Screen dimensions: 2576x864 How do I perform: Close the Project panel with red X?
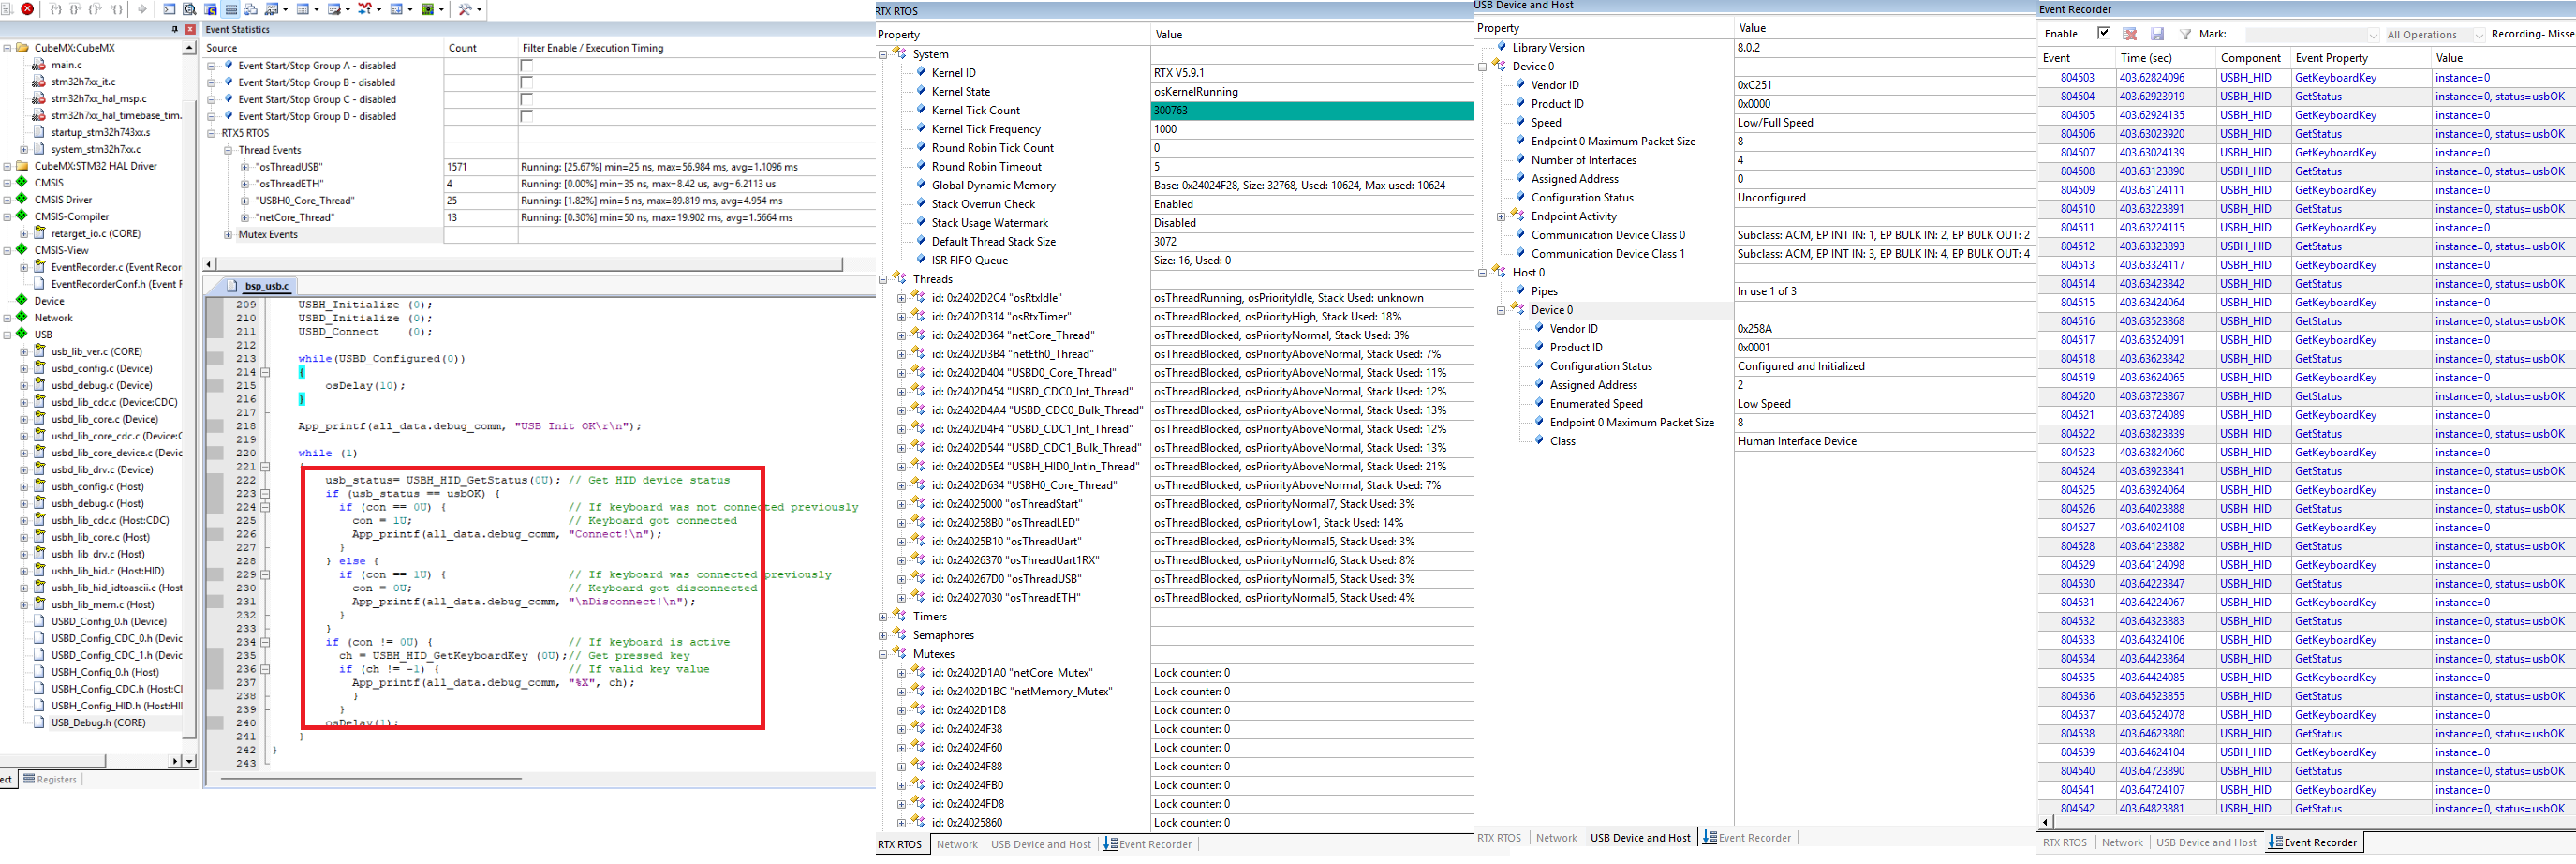(x=190, y=29)
